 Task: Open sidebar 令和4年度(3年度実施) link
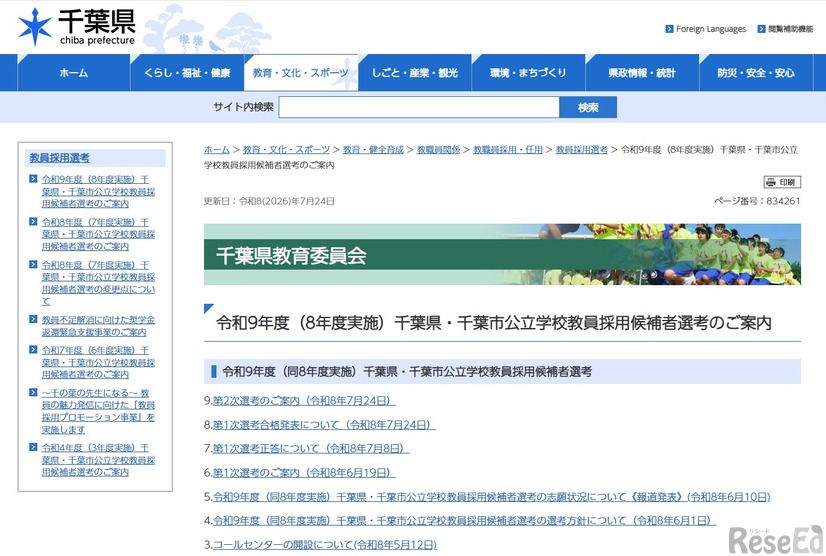click(98, 460)
